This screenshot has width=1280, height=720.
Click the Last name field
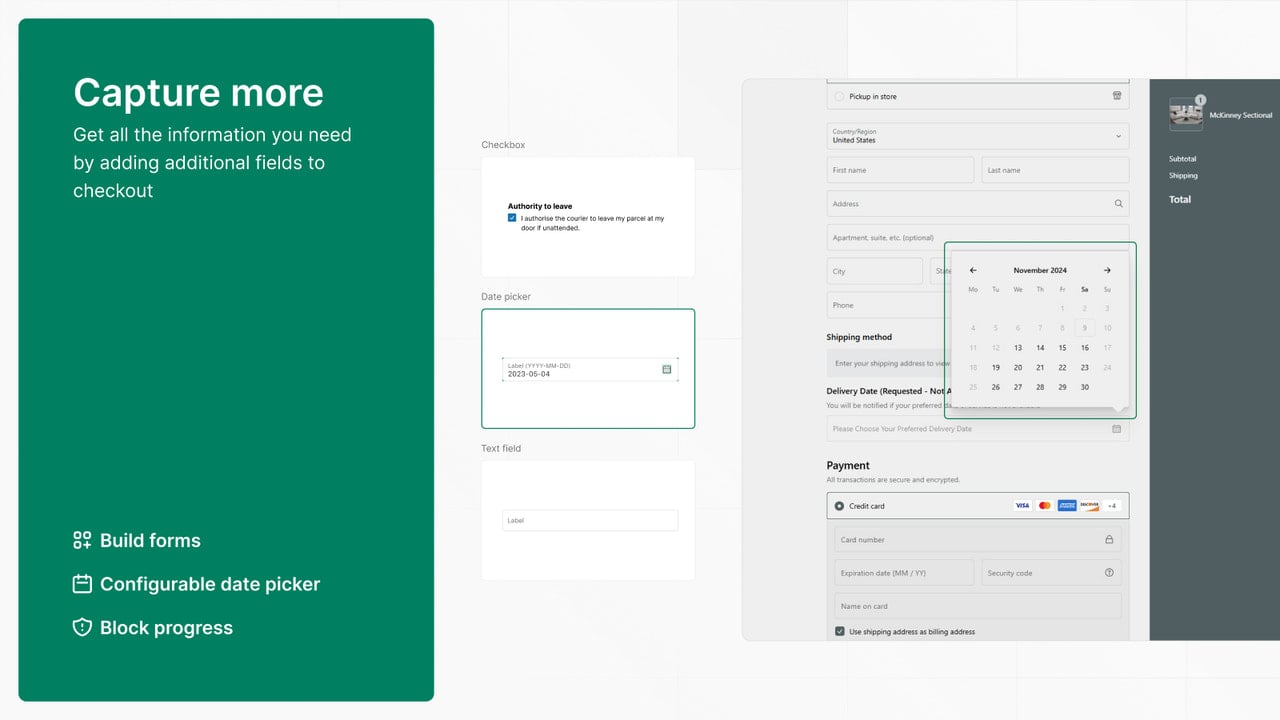[1055, 170]
